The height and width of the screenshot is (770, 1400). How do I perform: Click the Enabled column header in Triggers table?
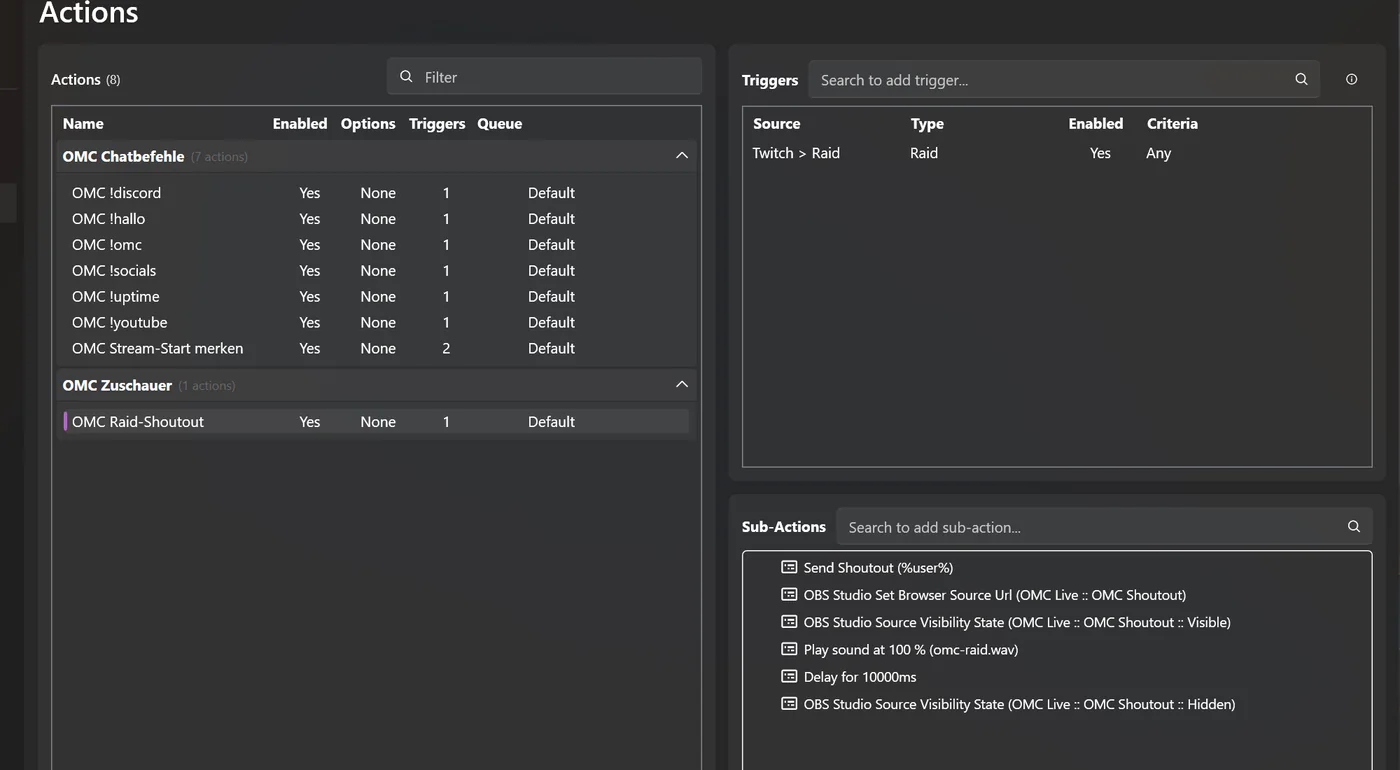point(1096,124)
